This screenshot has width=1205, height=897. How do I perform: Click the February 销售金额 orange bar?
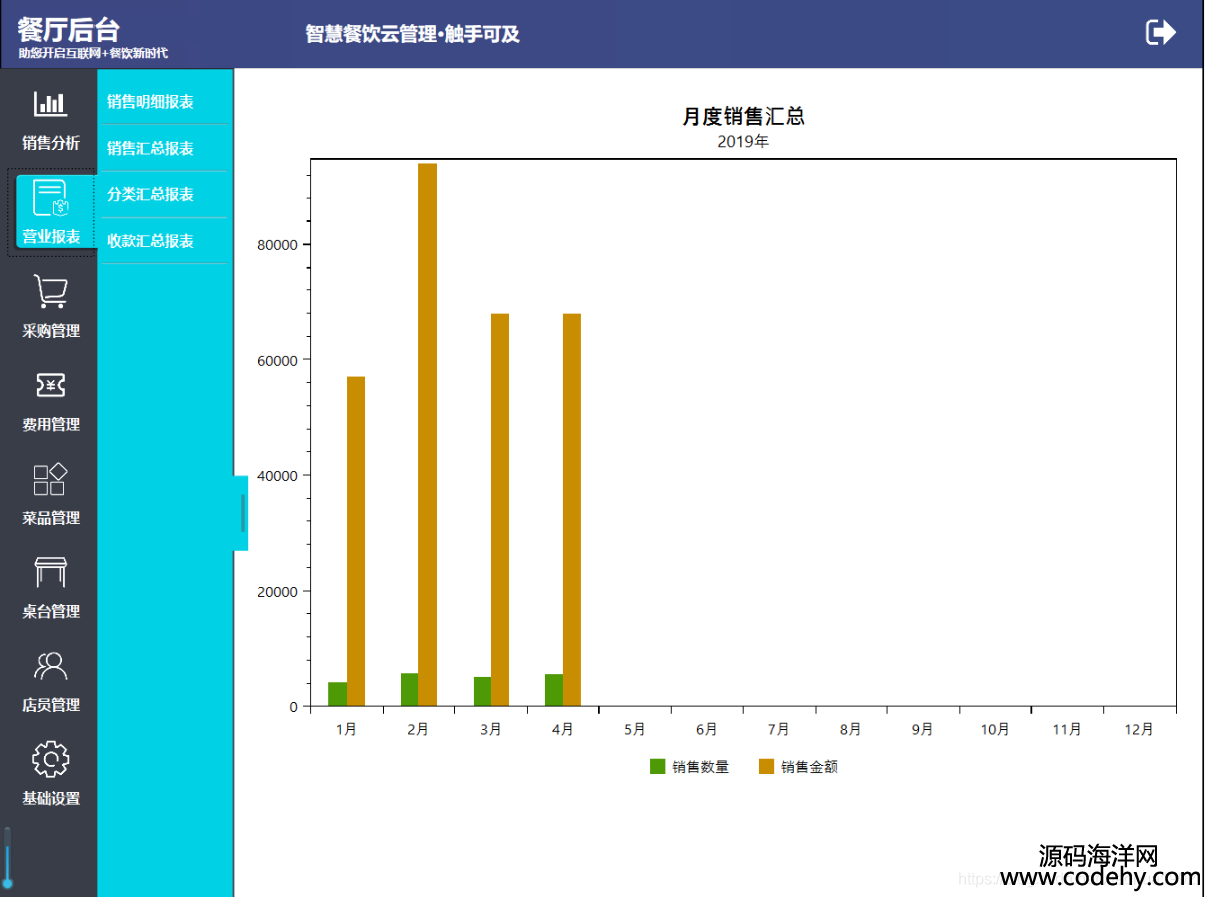pos(427,434)
